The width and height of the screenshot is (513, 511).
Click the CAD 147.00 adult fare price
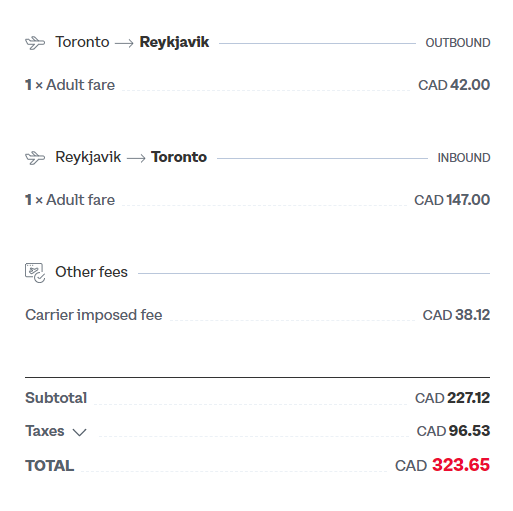pos(452,200)
